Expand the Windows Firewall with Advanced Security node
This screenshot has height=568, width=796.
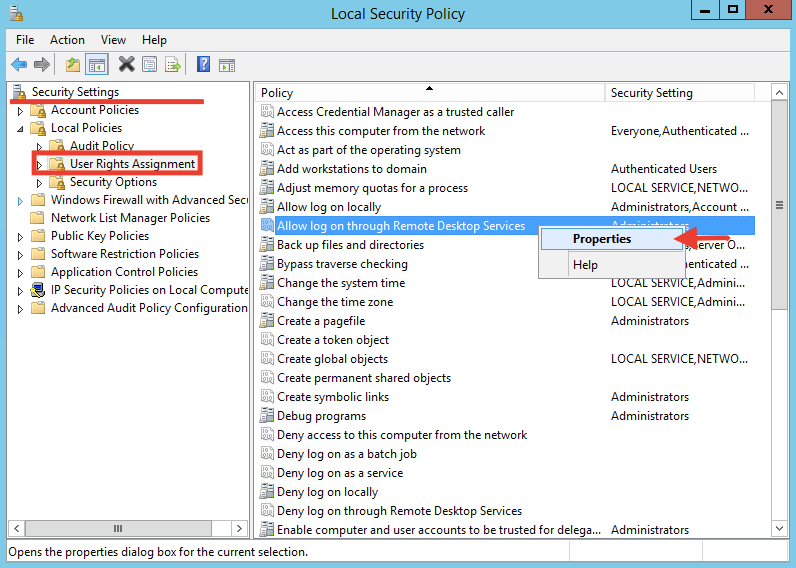pyautogui.click(x=20, y=201)
